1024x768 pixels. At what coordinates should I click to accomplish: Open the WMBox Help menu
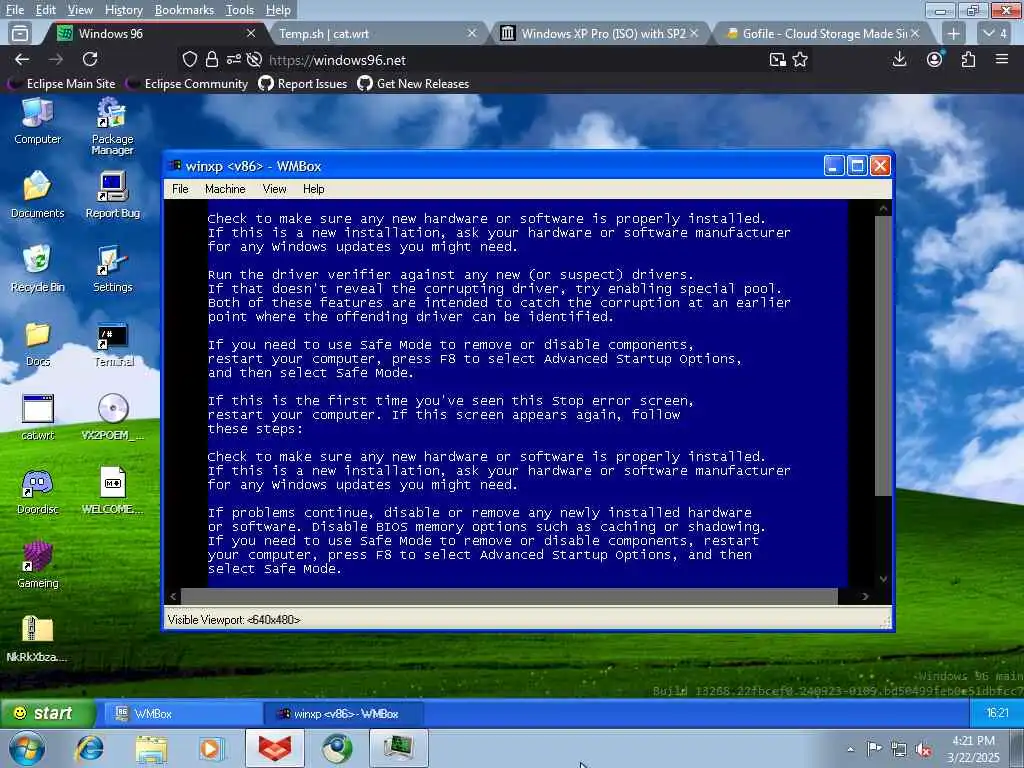(x=313, y=189)
